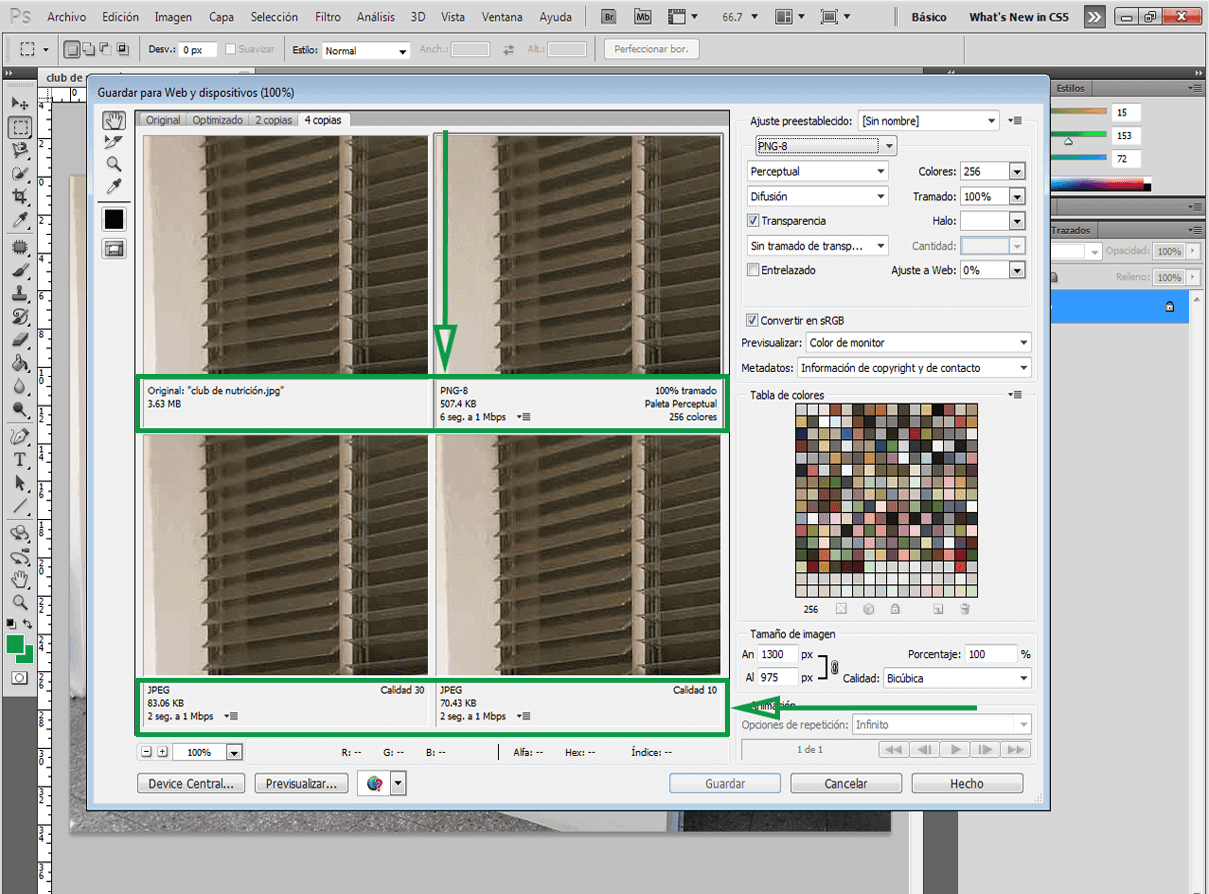Switch to the Optimizado tab
Viewport: 1209px width, 894px height.
(x=217, y=120)
